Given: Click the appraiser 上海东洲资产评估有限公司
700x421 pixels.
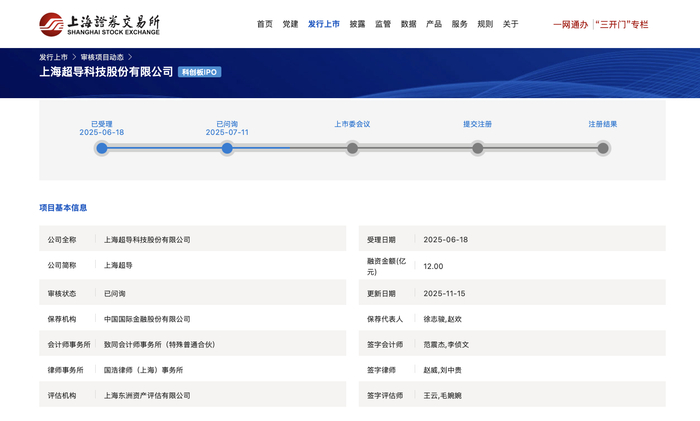Looking at the screenshot, I should [147, 395].
